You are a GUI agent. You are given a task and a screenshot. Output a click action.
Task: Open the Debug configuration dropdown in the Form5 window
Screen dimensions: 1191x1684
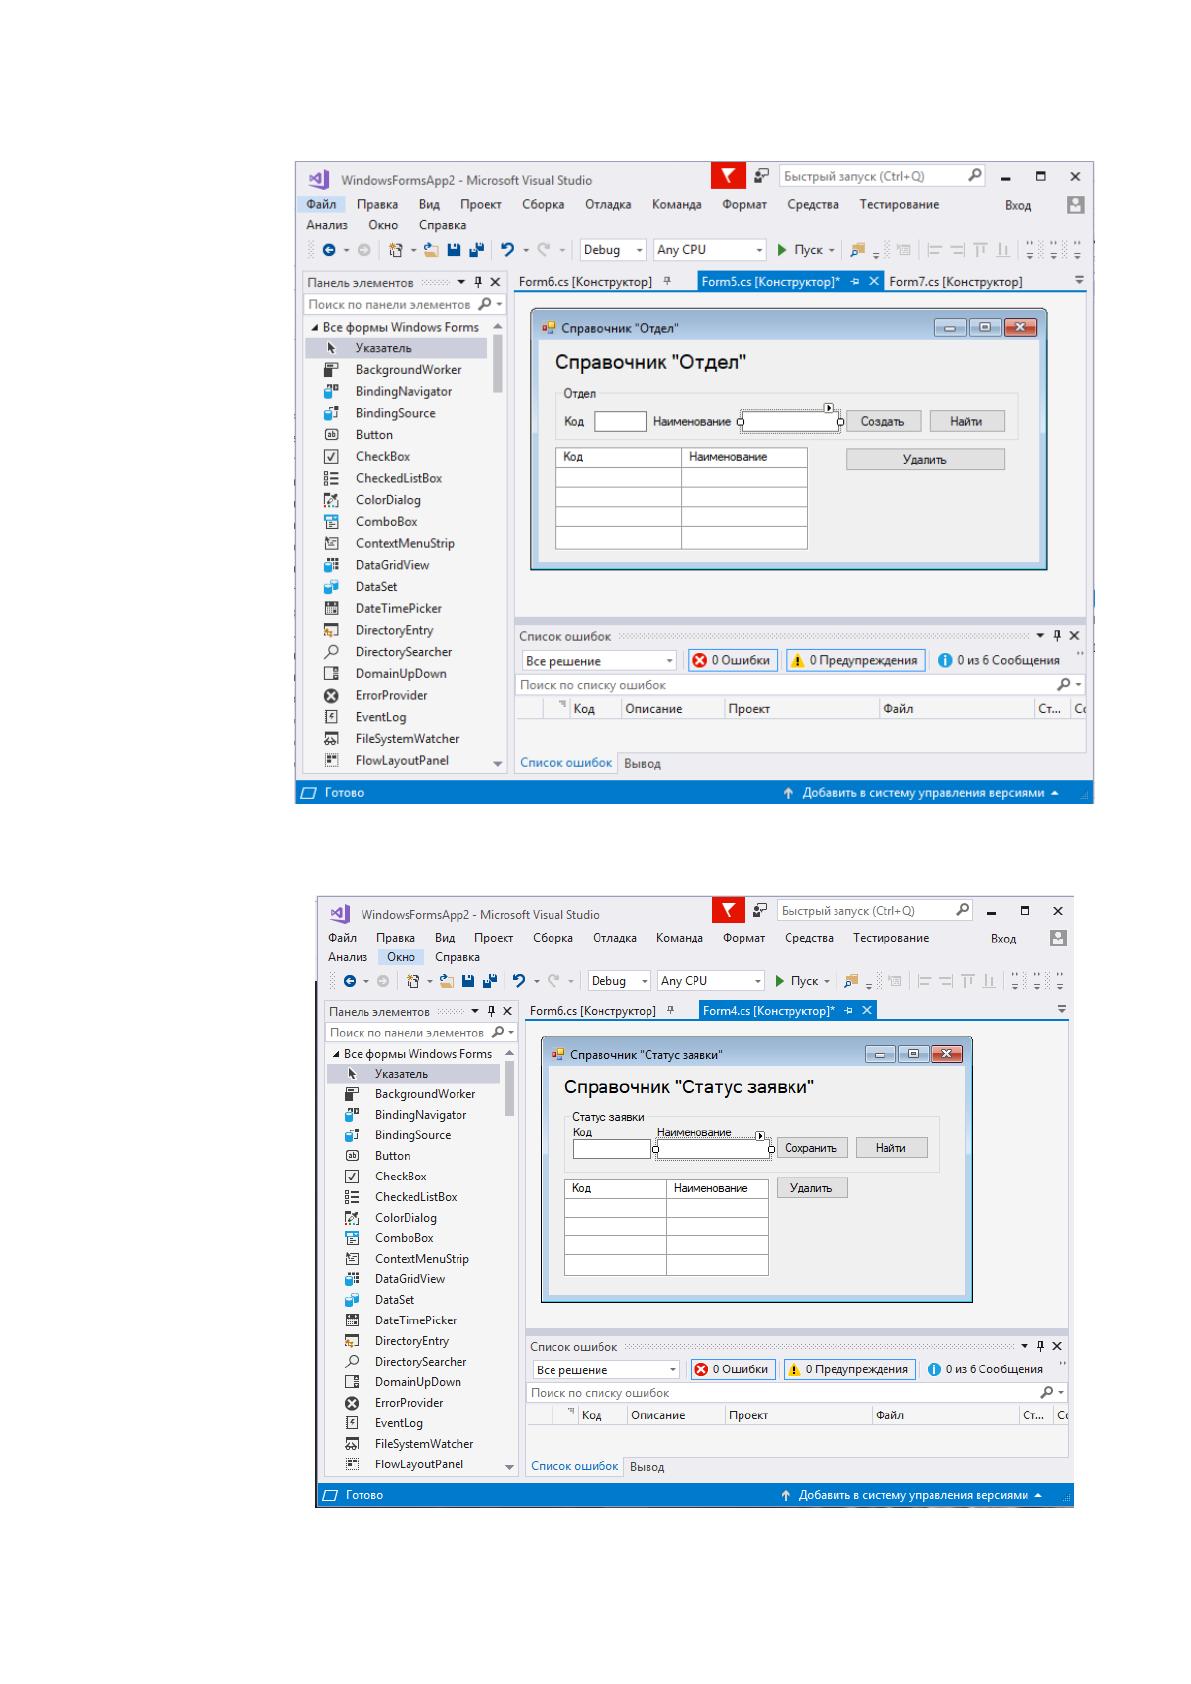coord(613,250)
